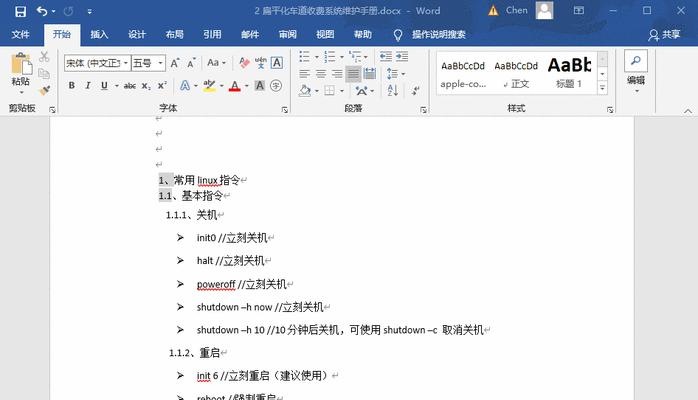Open the undo history dropdown arrow
This screenshot has width=698, height=400.
tap(53, 12)
